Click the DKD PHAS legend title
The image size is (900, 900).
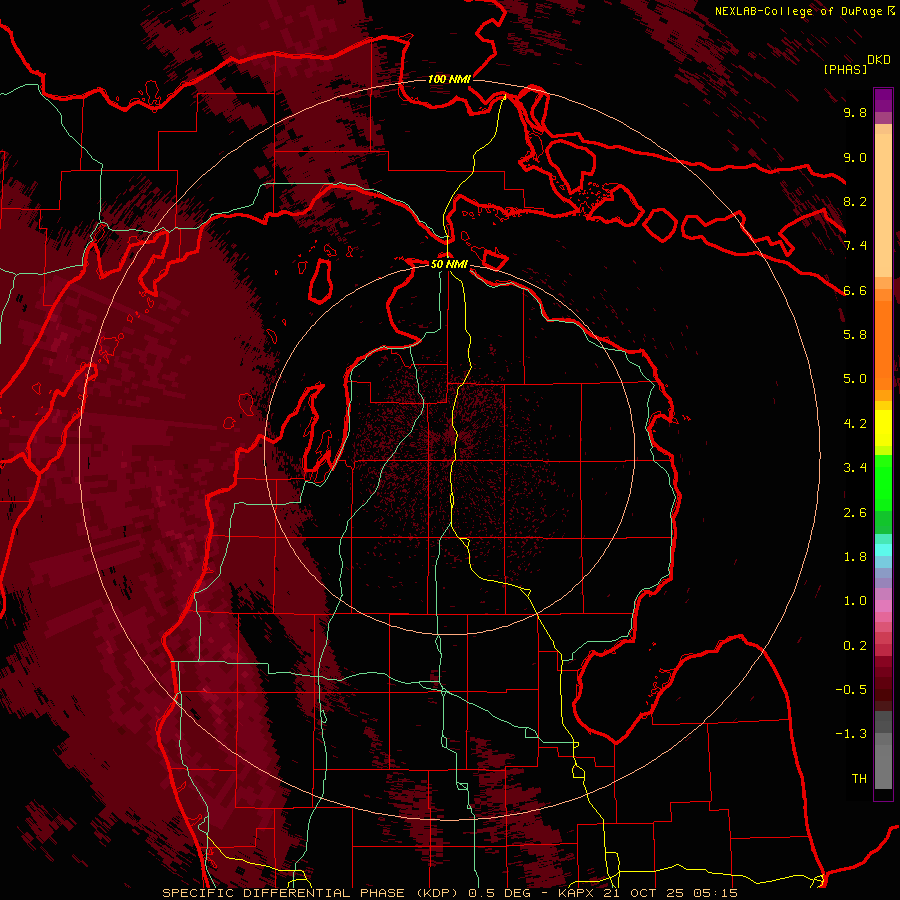tap(857, 64)
